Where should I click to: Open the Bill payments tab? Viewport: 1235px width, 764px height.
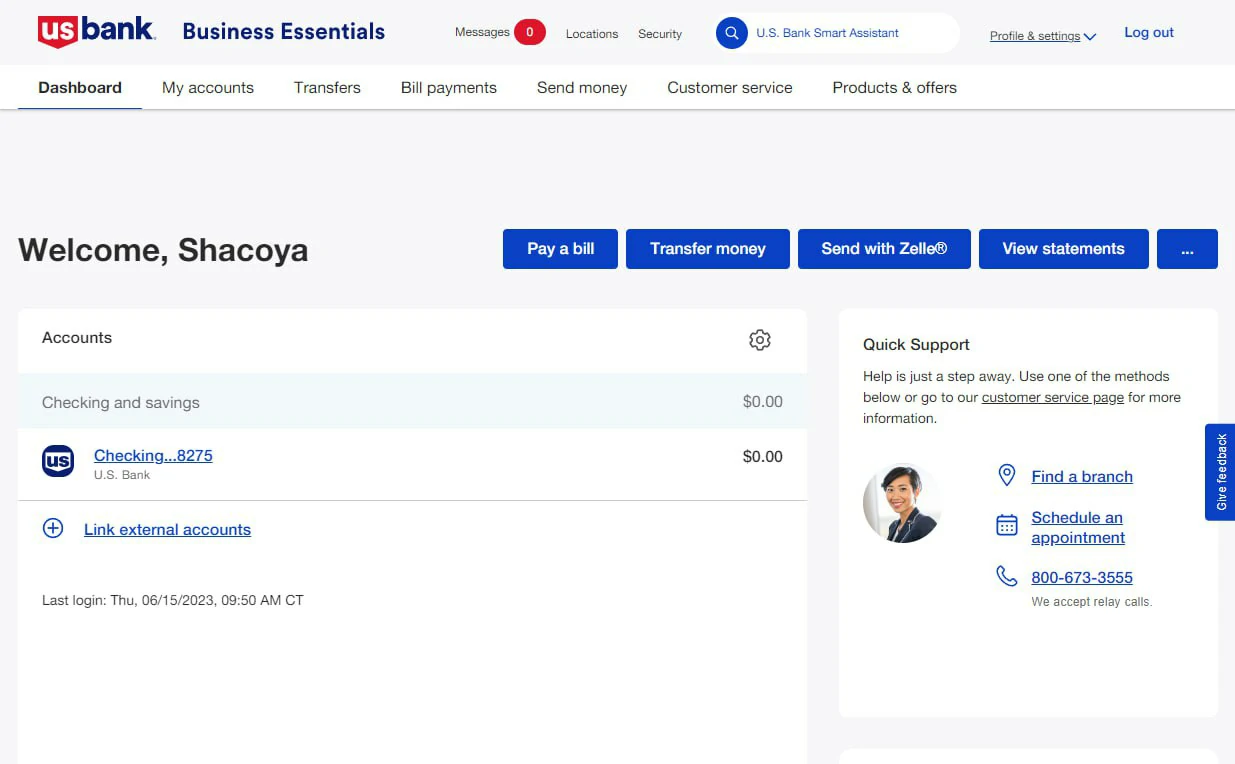[449, 88]
